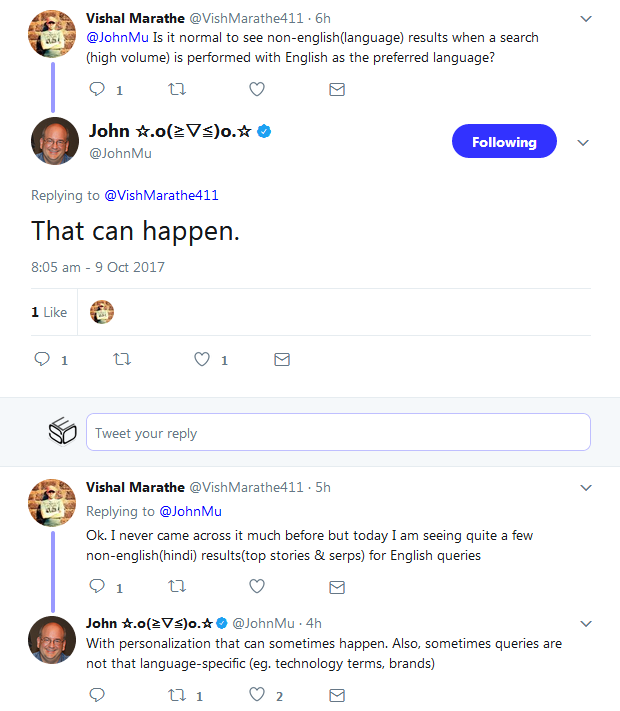Retweet John's "That can happen." tweet
This screenshot has width=620, height=711.
(x=122, y=359)
